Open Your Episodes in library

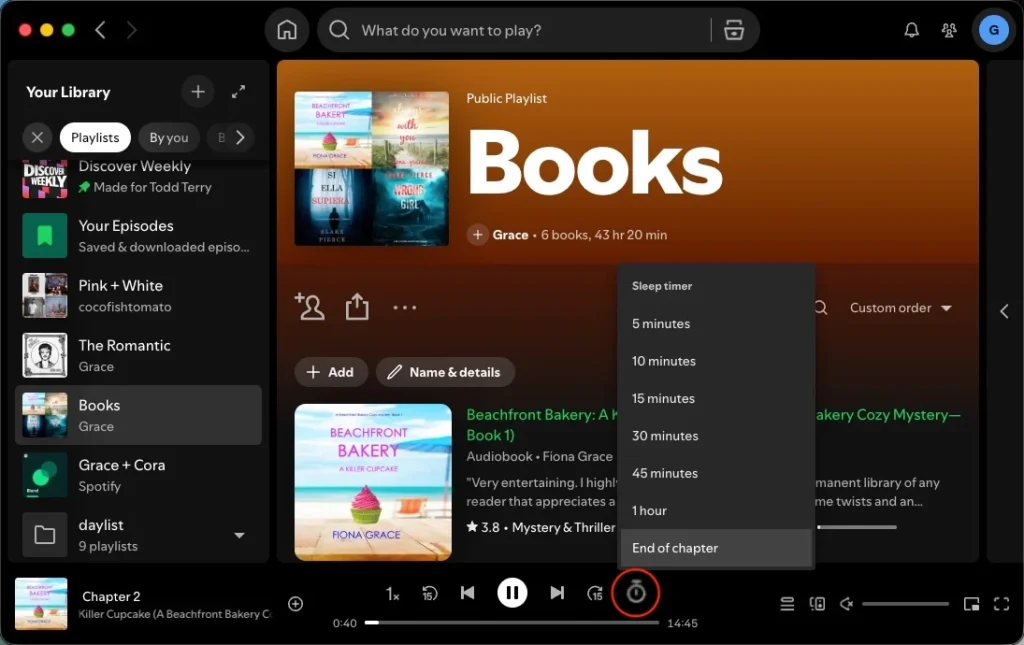138,236
